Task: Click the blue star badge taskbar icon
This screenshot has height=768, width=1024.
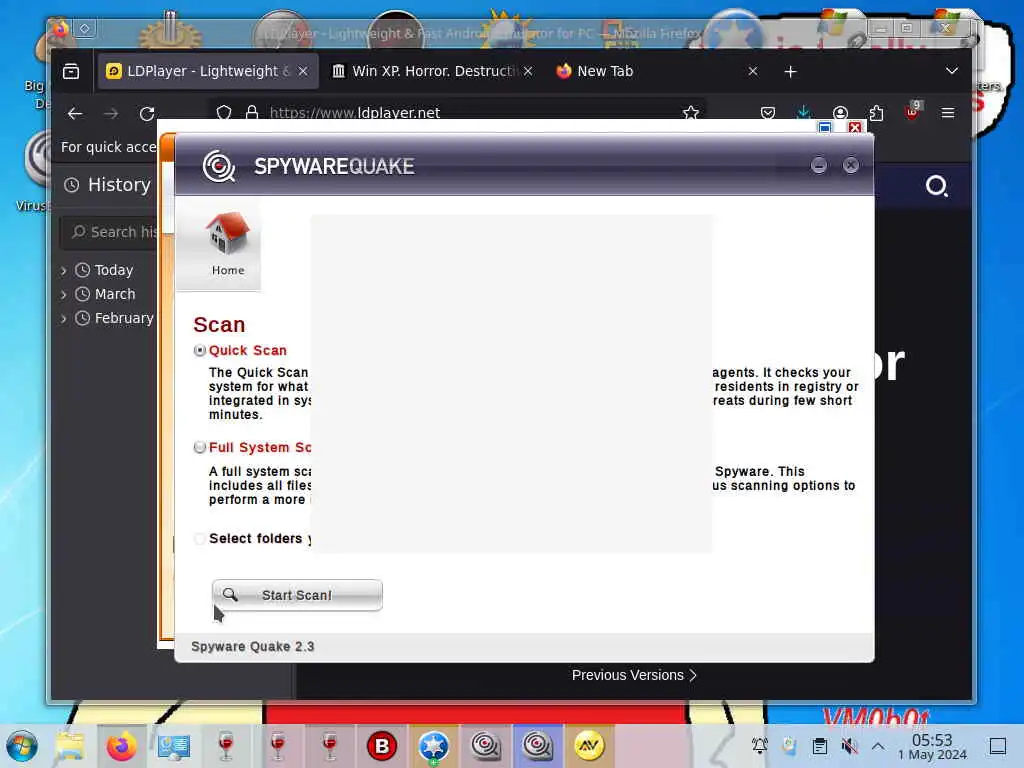Action: click(x=434, y=746)
